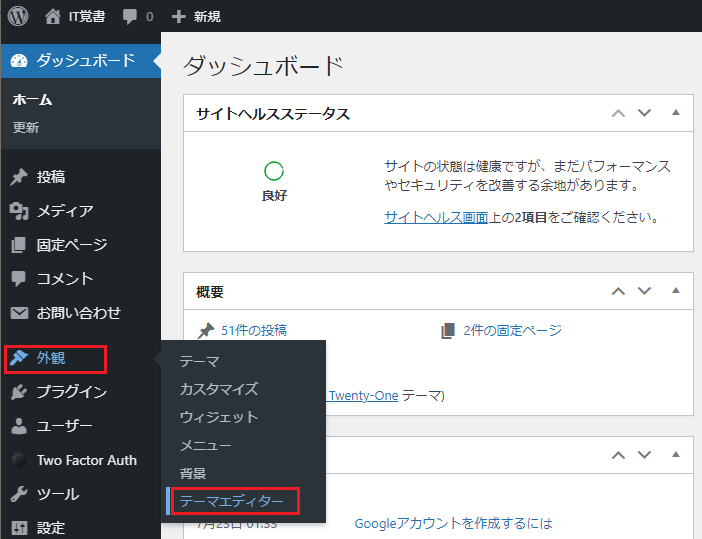Collapse the サイトヘルスステータス panel toggle
This screenshot has width=702, height=539.
tap(676, 113)
